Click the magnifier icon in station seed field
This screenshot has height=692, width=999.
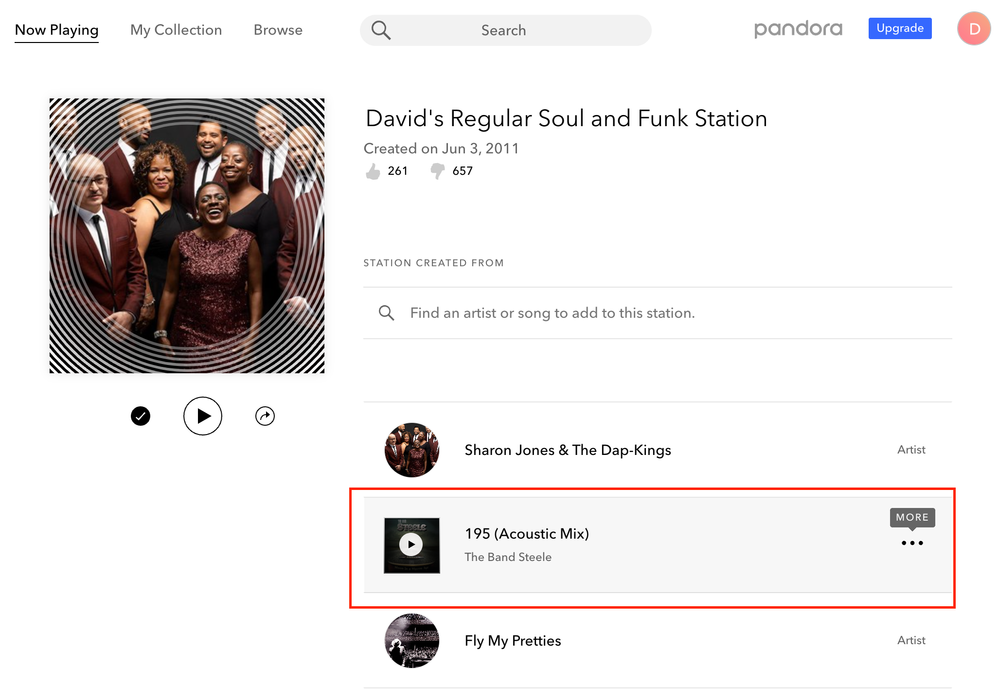pyautogui.click(x=387, y=313)
